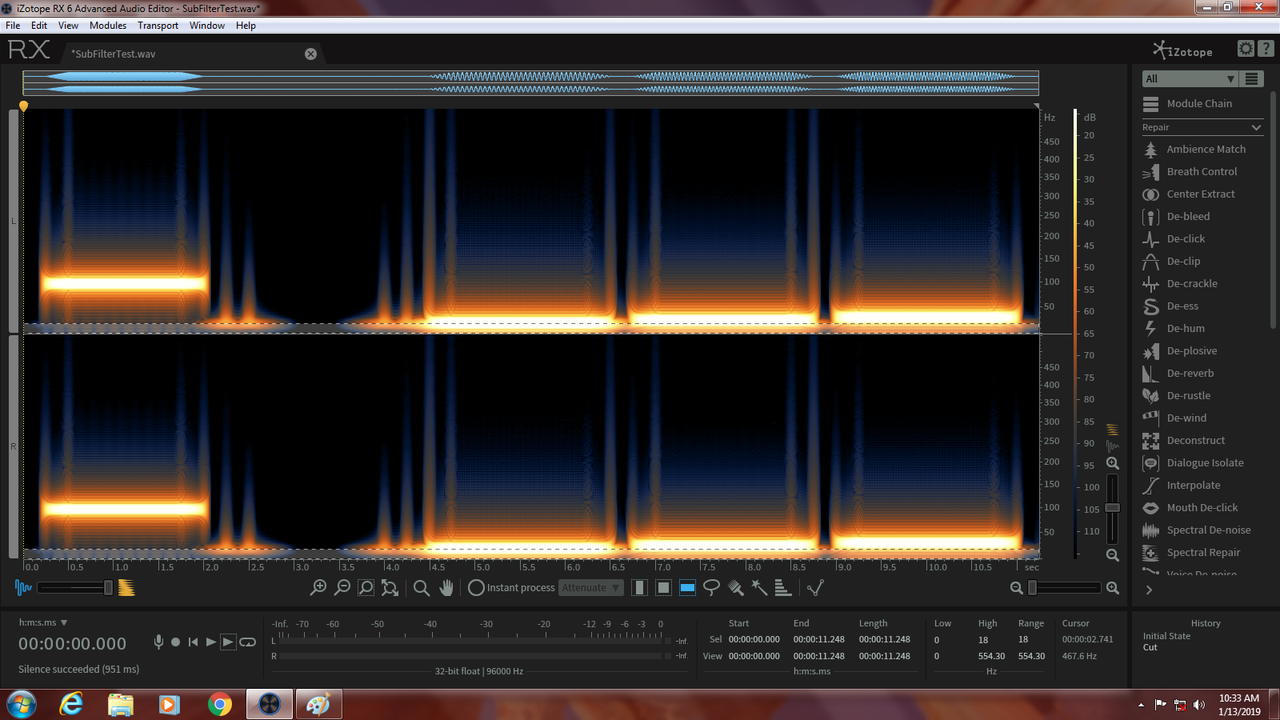Toggle module list view button
1280x720 pixels.
click(1252, 79)
